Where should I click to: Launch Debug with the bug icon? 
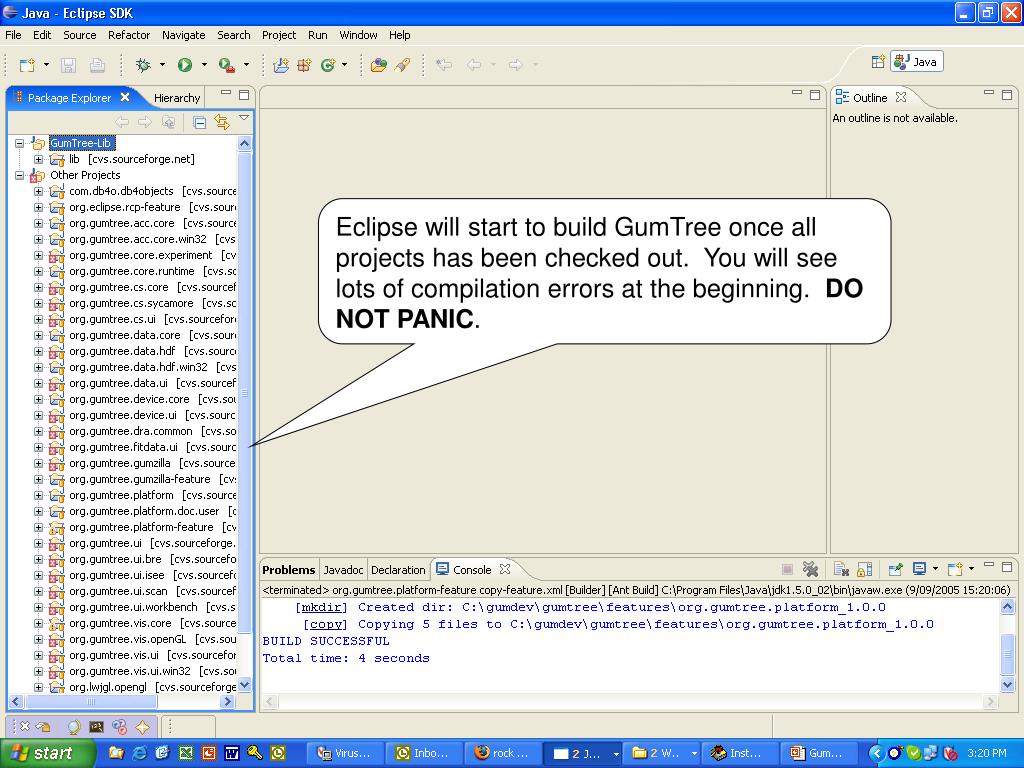[x=142, y=65]
